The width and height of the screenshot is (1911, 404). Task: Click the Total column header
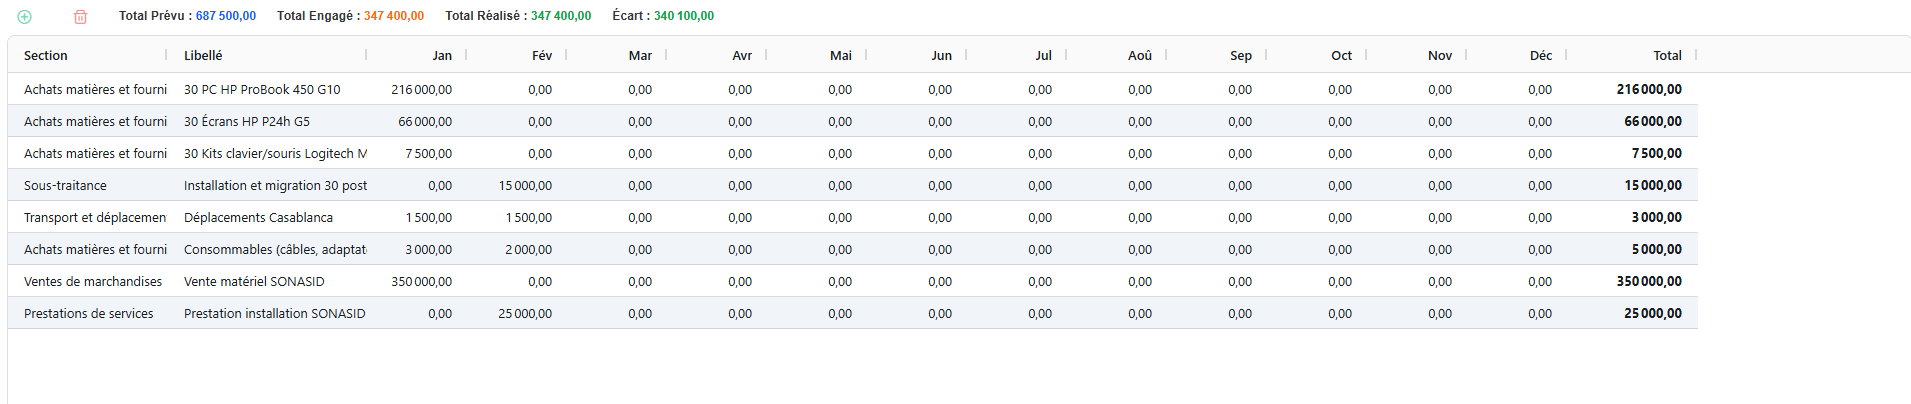(1666, 56)
